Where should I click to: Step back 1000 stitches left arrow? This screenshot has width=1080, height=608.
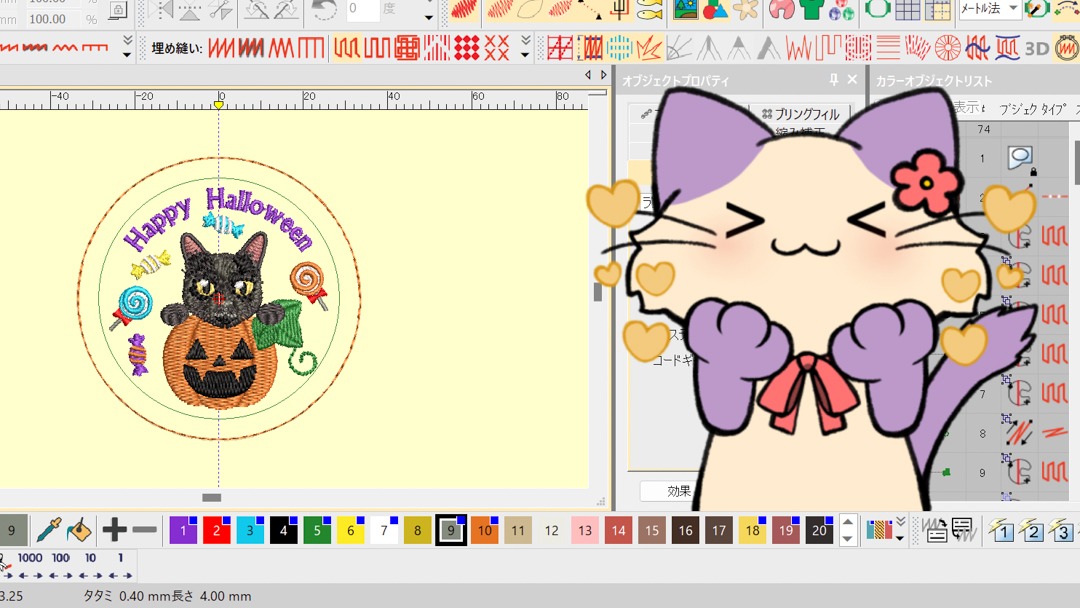click(x=24, y=575)
